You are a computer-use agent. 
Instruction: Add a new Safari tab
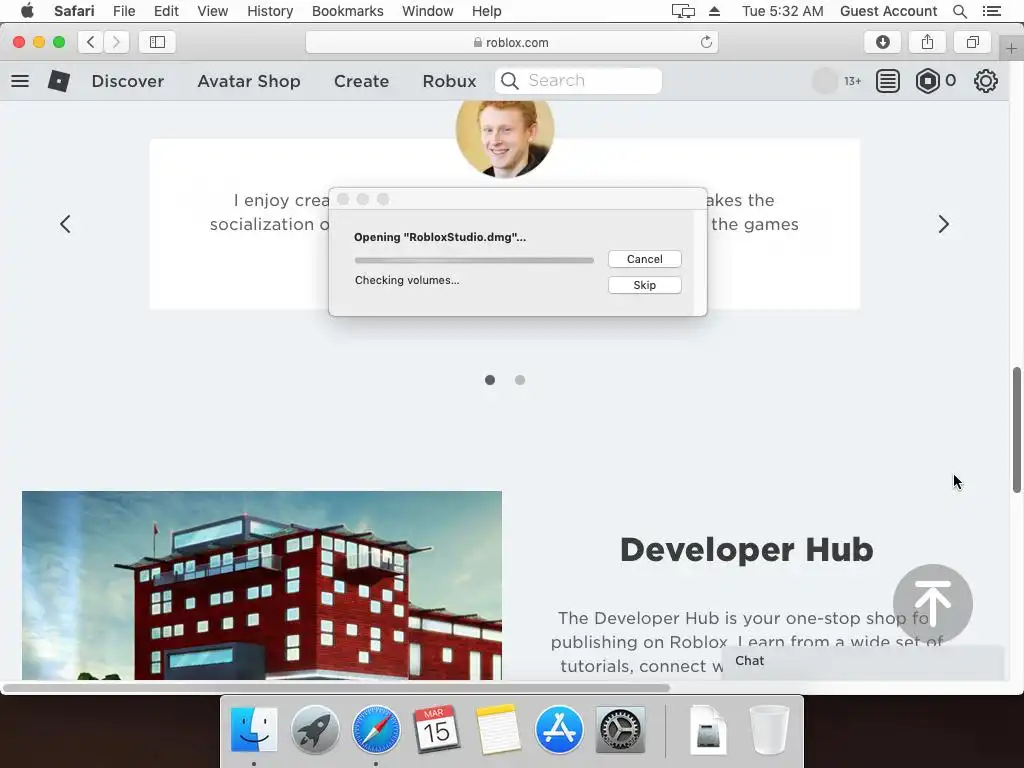(1011, 49)
